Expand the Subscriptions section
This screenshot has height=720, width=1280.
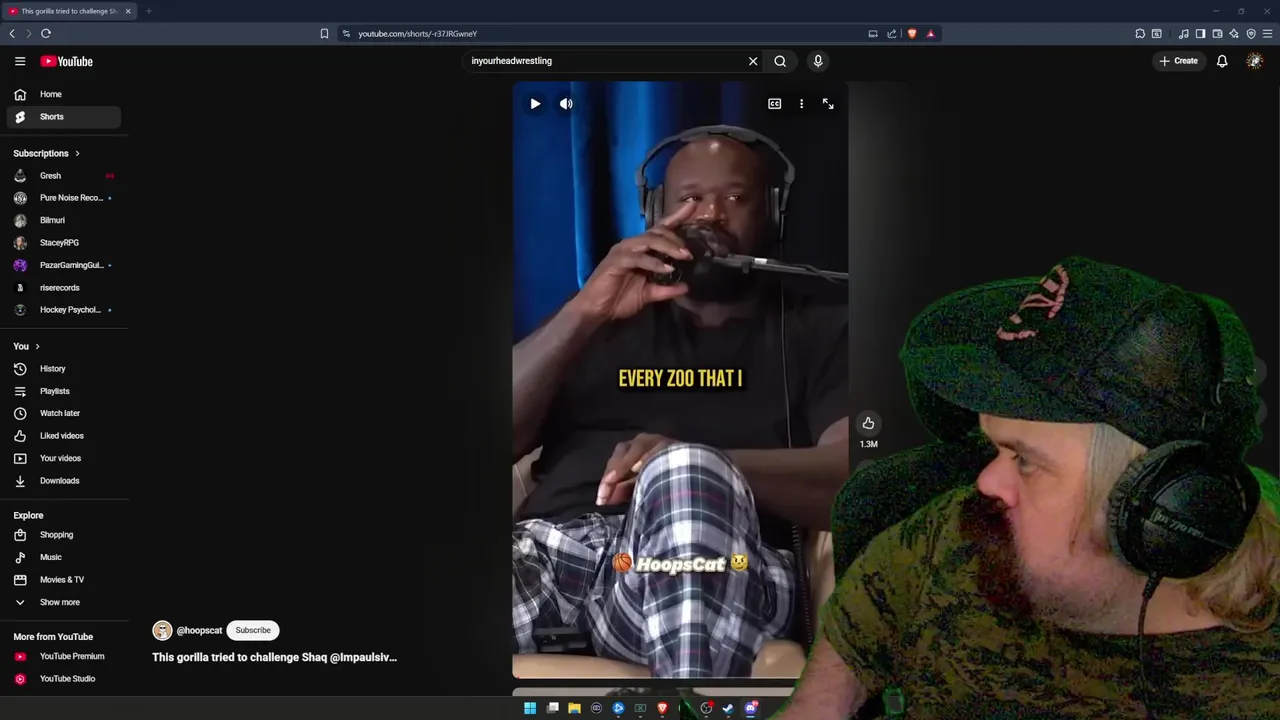coord(46,153)
